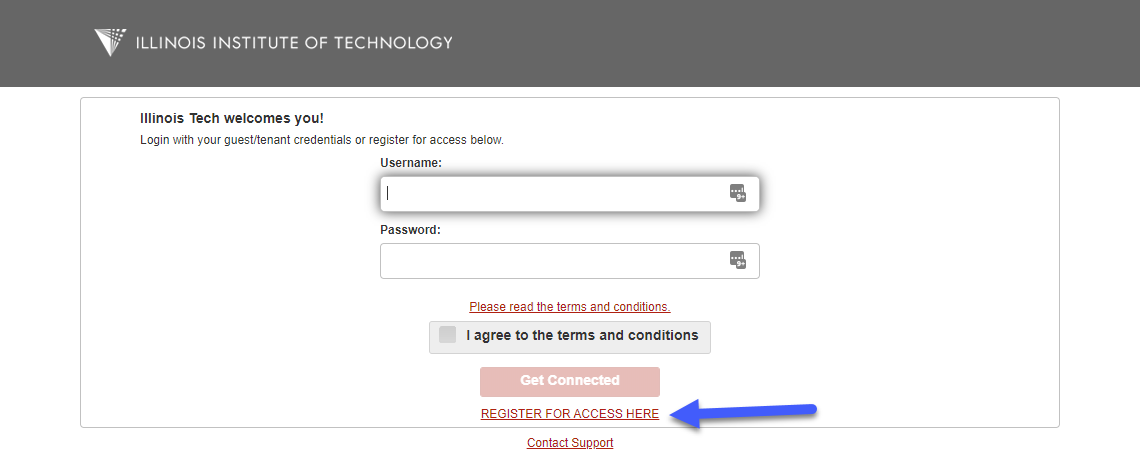Click the "Illinois Tech welcomes you!" heading
Viewport: 1140px width, 467px height.
pyautogui.click(x=232, y=119)
